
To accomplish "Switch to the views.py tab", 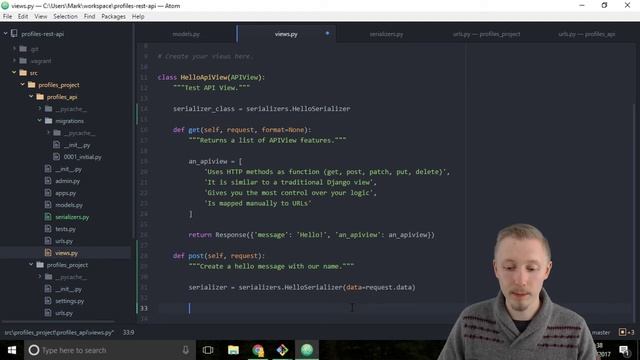I will [x=286, y=34].
